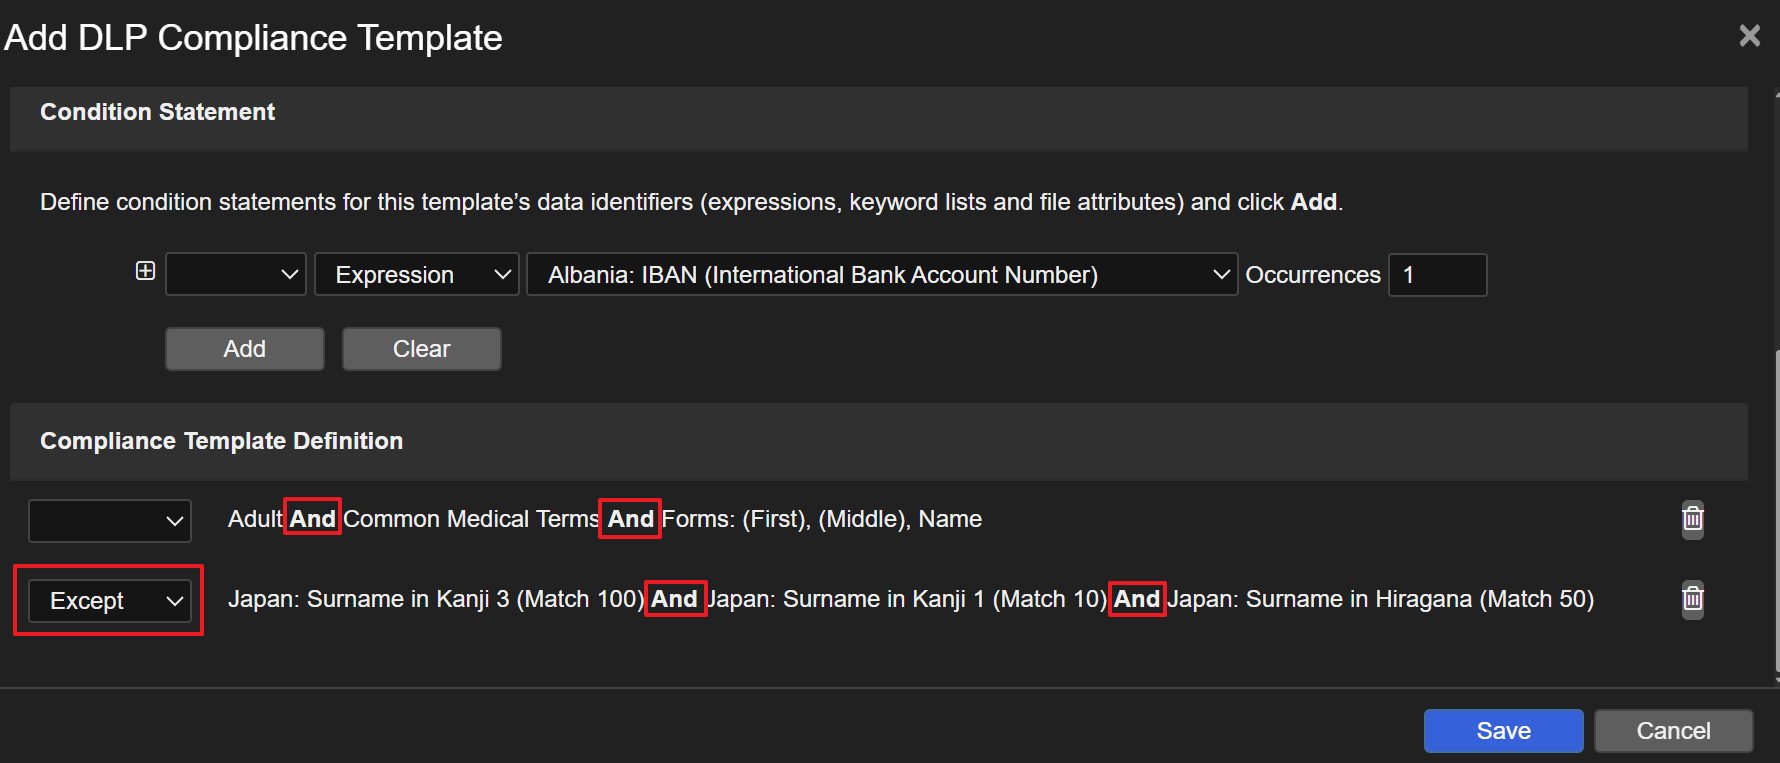The height and width of the screenshot is (763, 1780).
Task: Click the Occurrences number field
Action: (x=1437, y=274)
